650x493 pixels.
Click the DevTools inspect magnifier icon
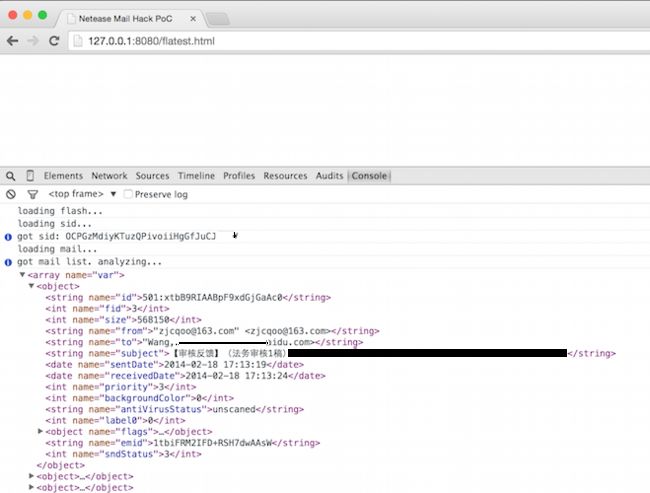click(x=11, y=176)
